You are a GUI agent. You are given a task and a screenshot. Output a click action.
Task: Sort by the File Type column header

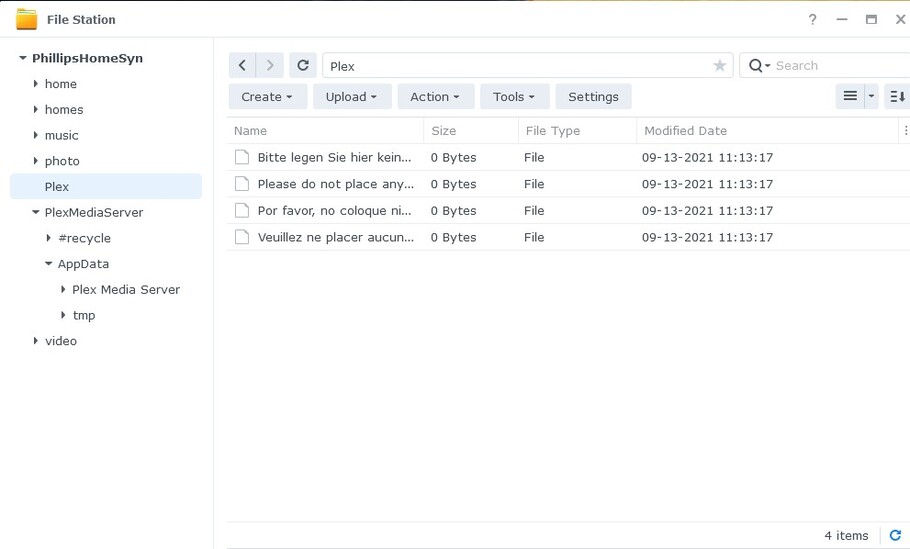point(577,131)
